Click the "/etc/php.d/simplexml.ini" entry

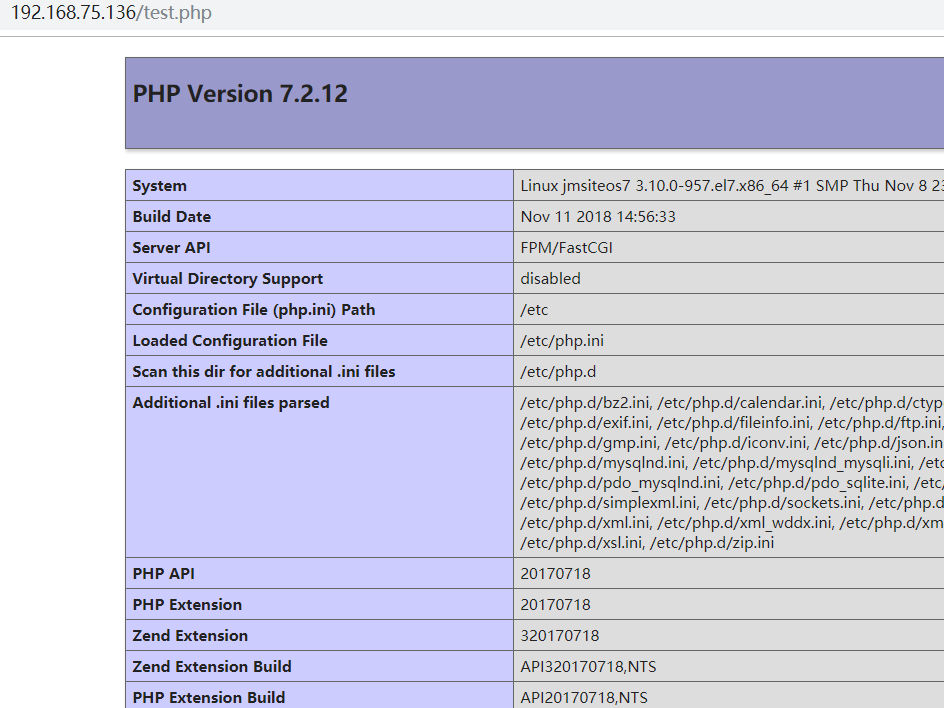pos(608,502)
